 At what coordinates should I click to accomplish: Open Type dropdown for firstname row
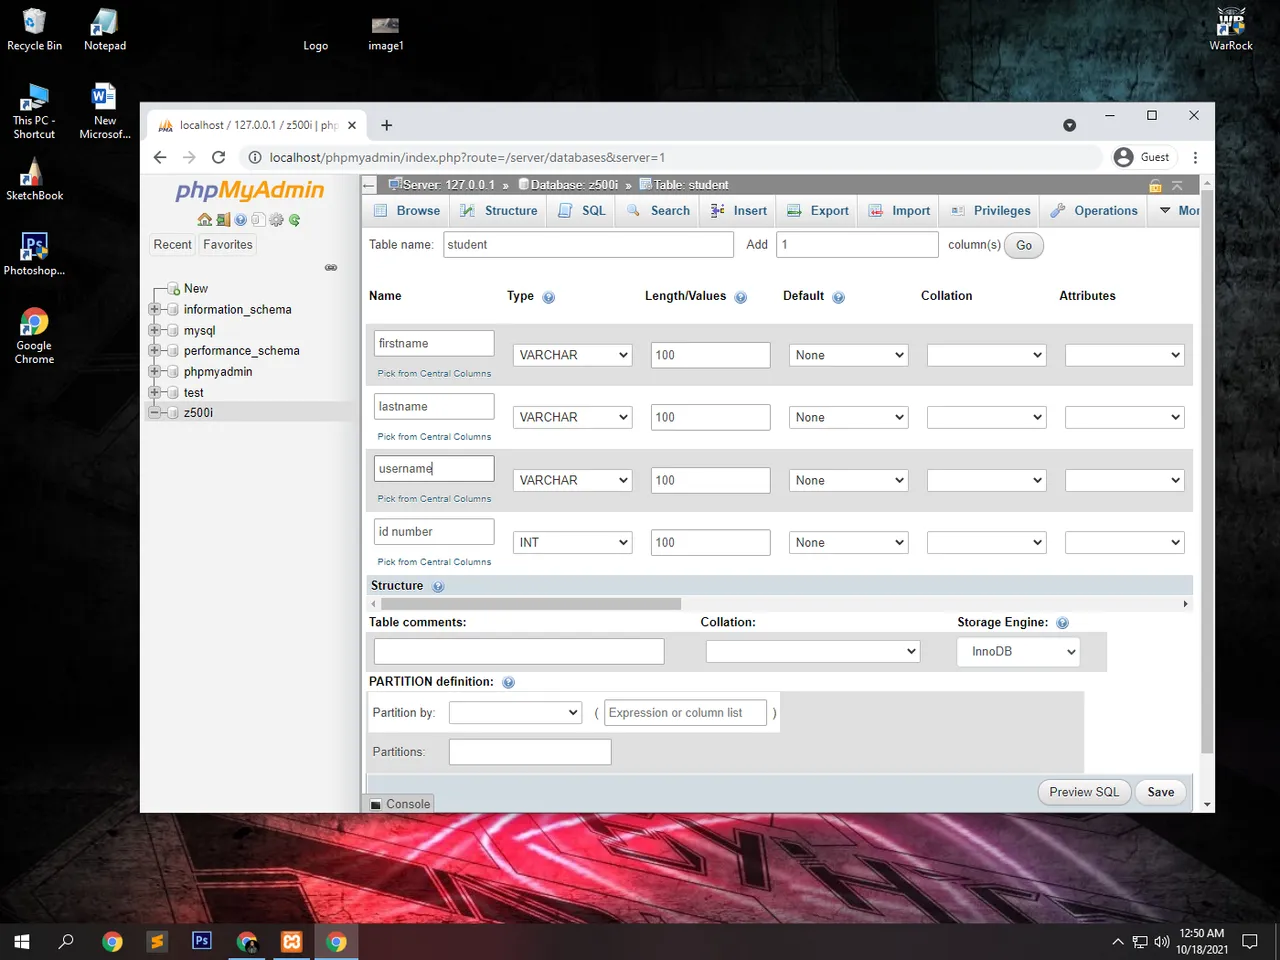[x=573, y=355]
